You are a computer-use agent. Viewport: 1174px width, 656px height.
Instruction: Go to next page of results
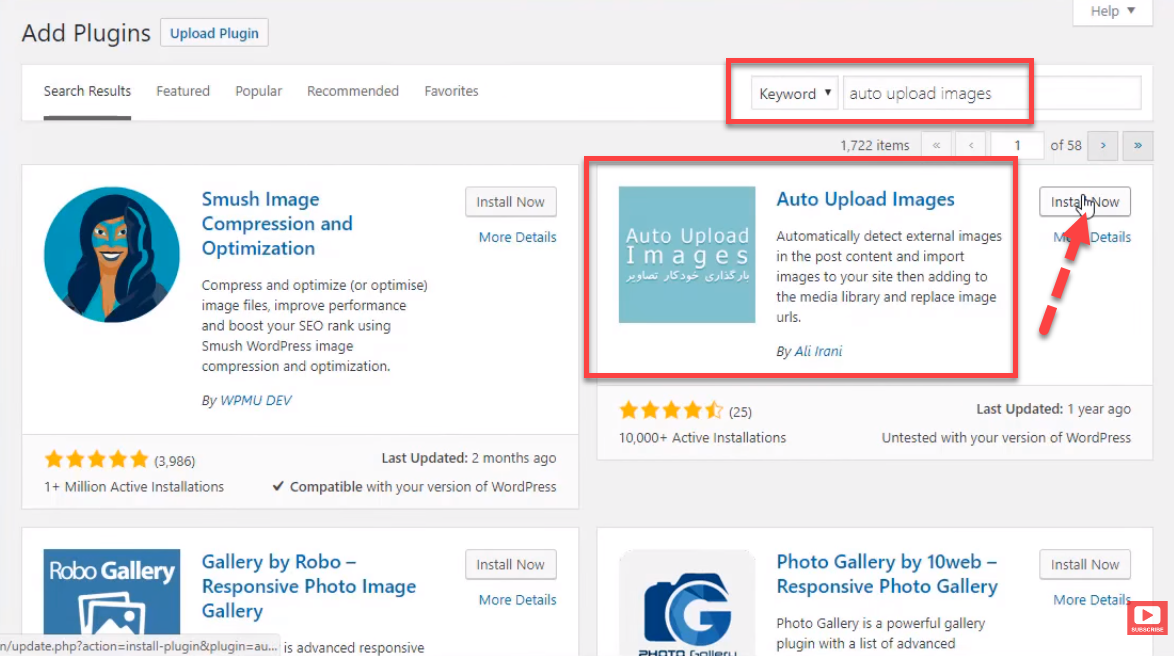(1103, 145)
